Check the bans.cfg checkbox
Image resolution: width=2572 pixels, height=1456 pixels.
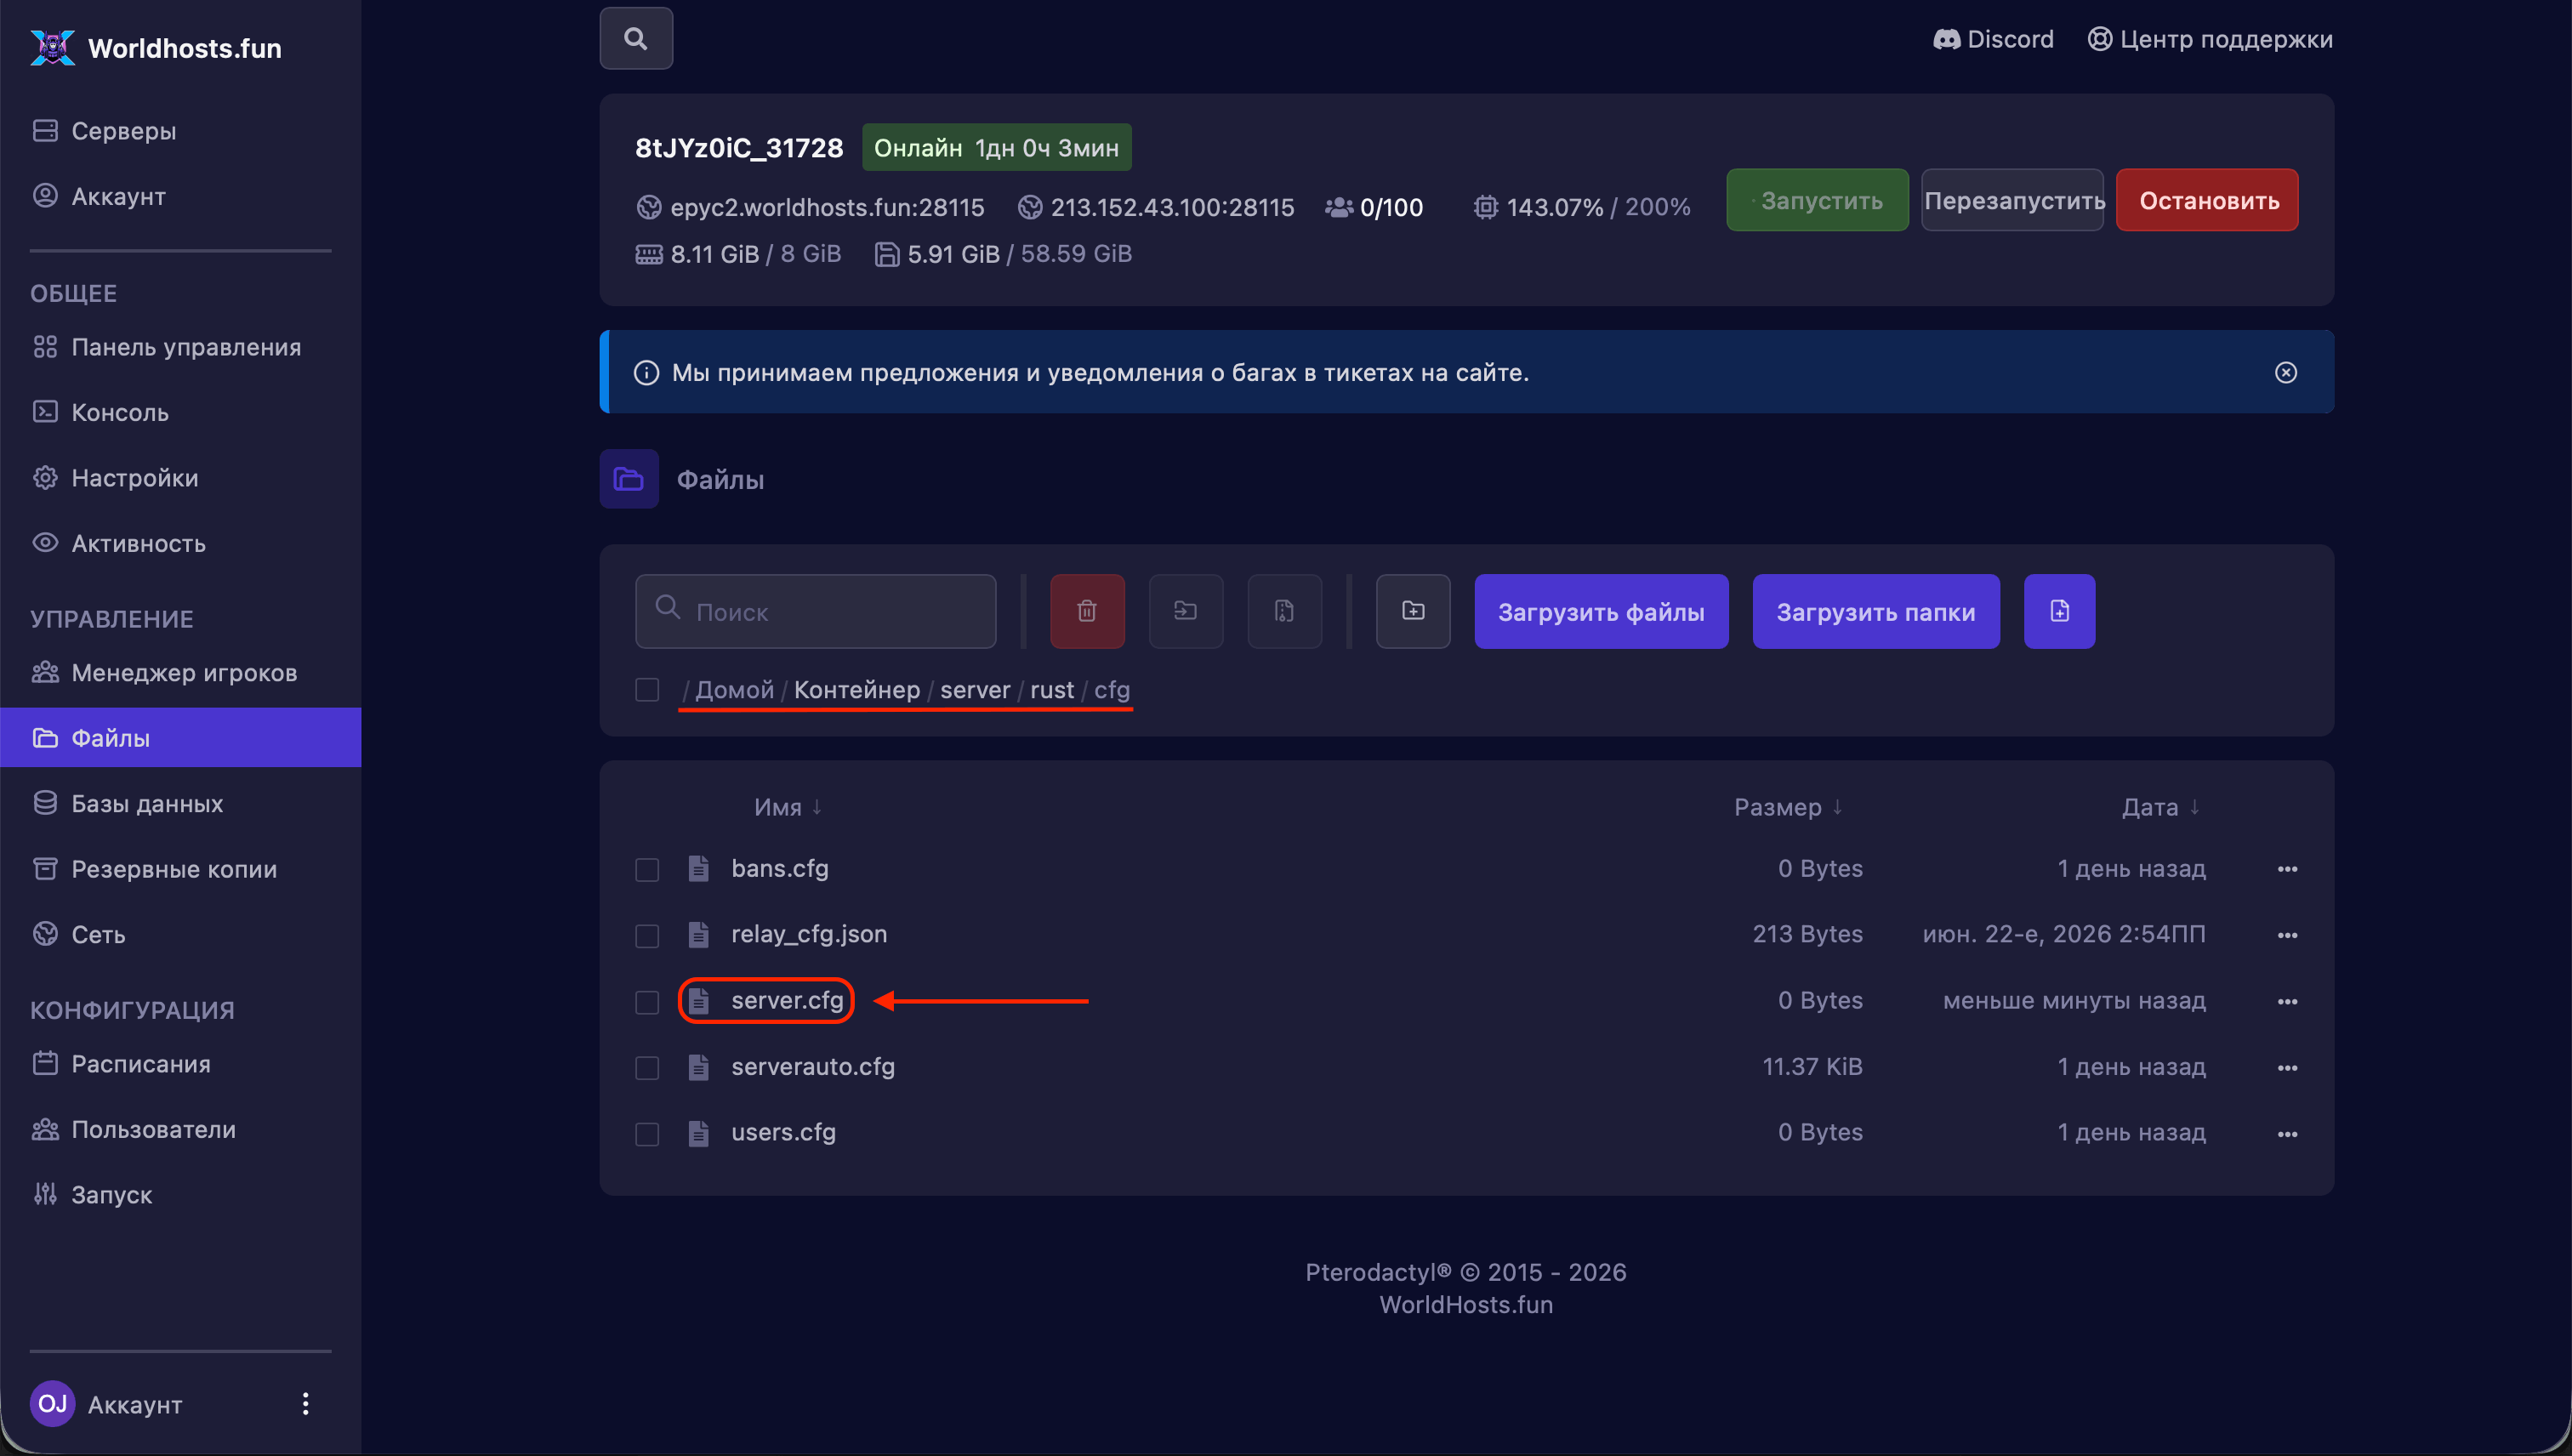(x=647, y=869)
